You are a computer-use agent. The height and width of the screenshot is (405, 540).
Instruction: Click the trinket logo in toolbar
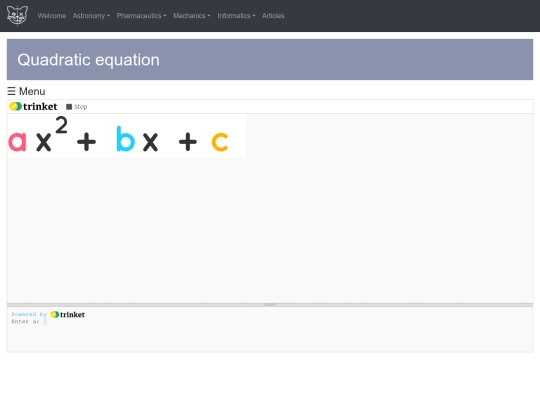[33, 106]
